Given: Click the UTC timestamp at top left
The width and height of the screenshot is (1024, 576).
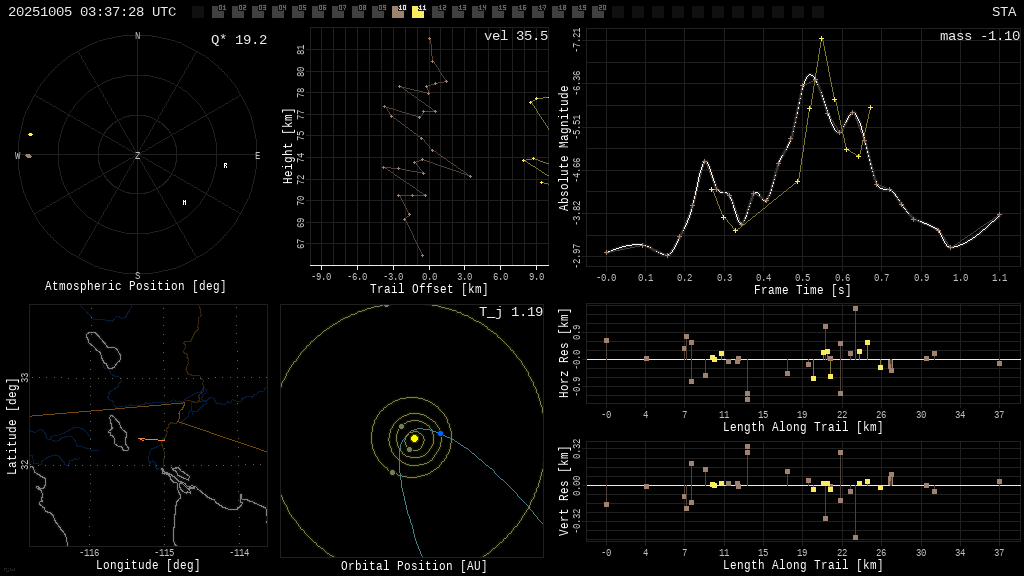Looking at the screenshot, I should 92,12.
